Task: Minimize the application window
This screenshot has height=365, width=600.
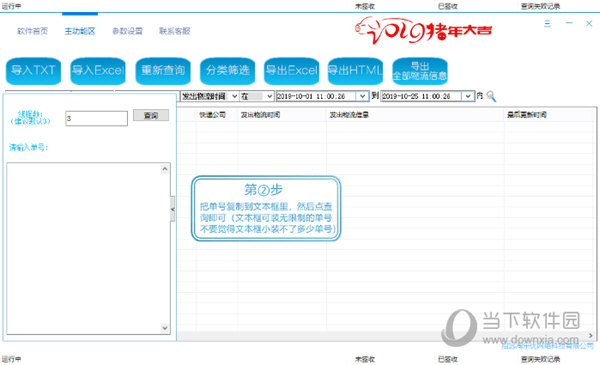Action: click(x=569, y=23)
